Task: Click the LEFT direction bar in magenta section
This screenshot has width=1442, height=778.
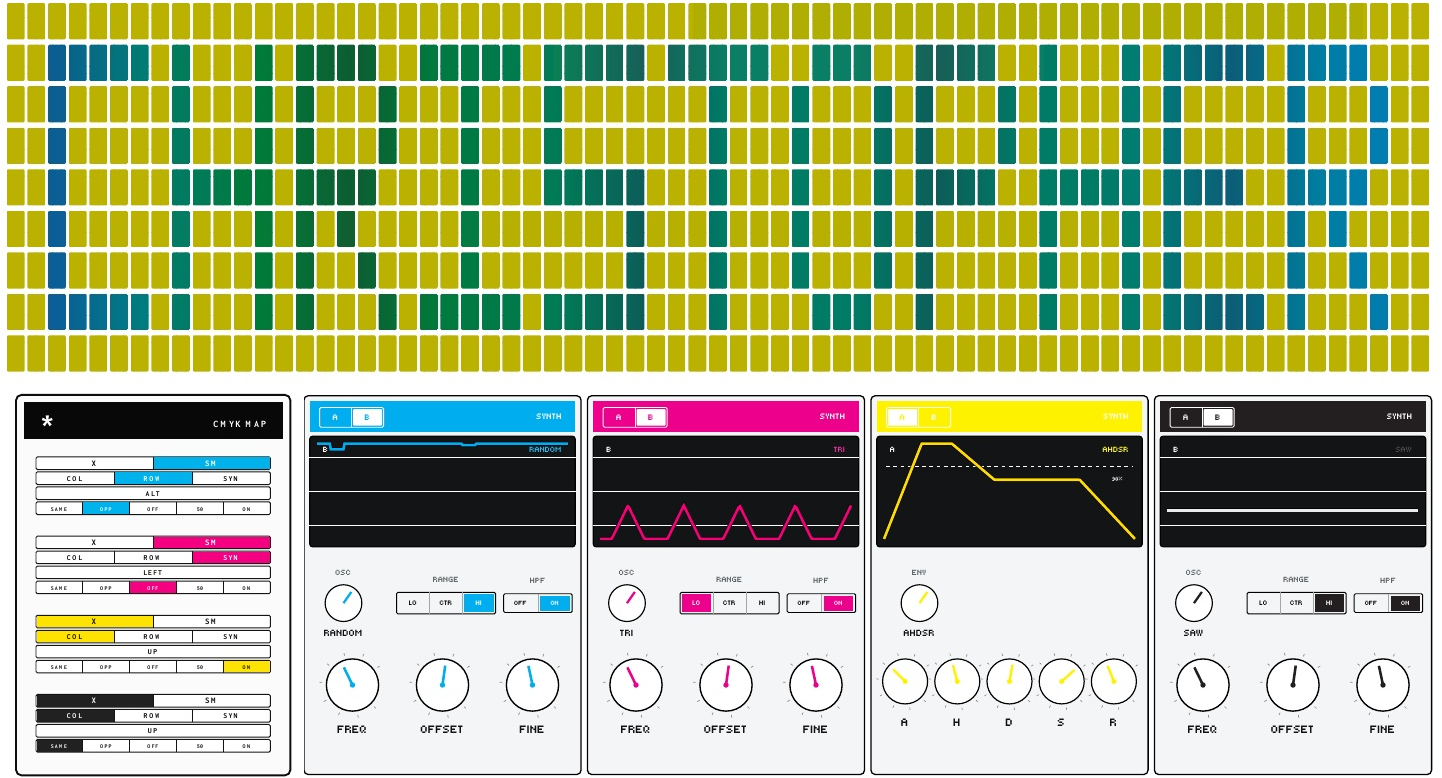Action: click(153, 572)
